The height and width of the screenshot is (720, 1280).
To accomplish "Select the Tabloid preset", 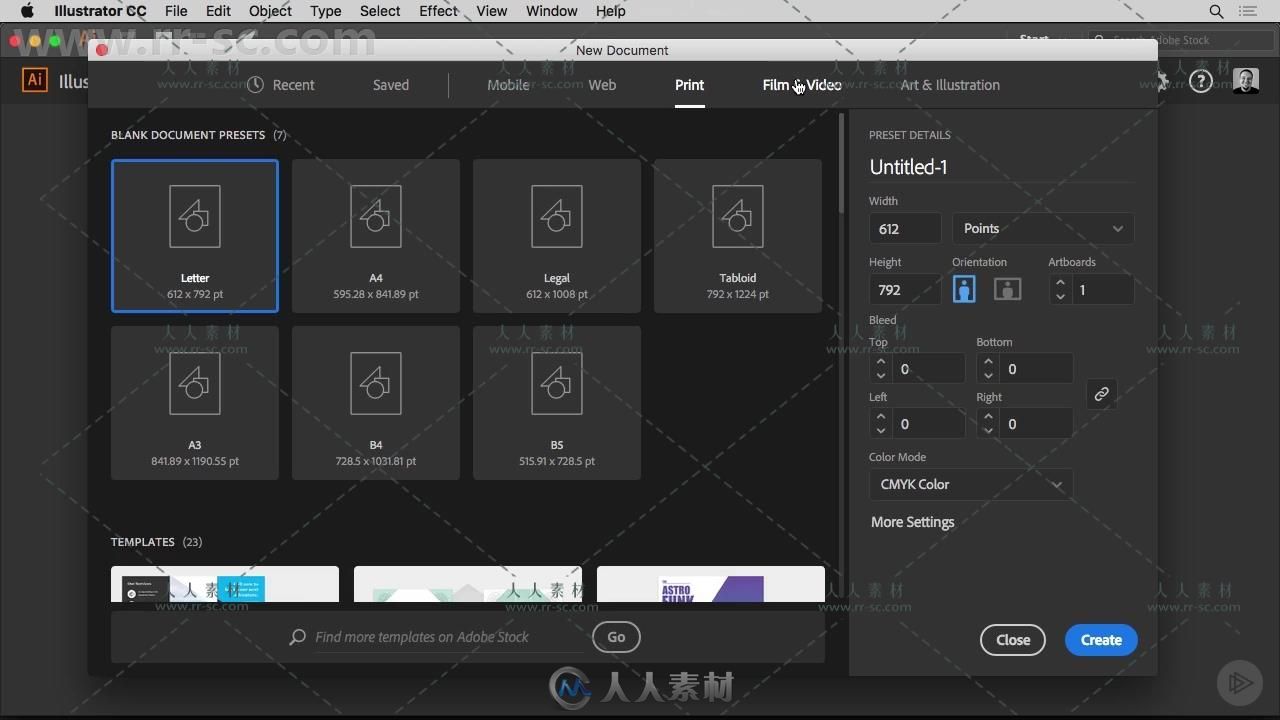I will click(x=738, y=236).
